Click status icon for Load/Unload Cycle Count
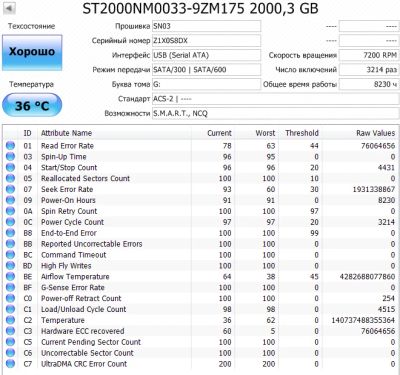400x375 pixels. point(11,309)
